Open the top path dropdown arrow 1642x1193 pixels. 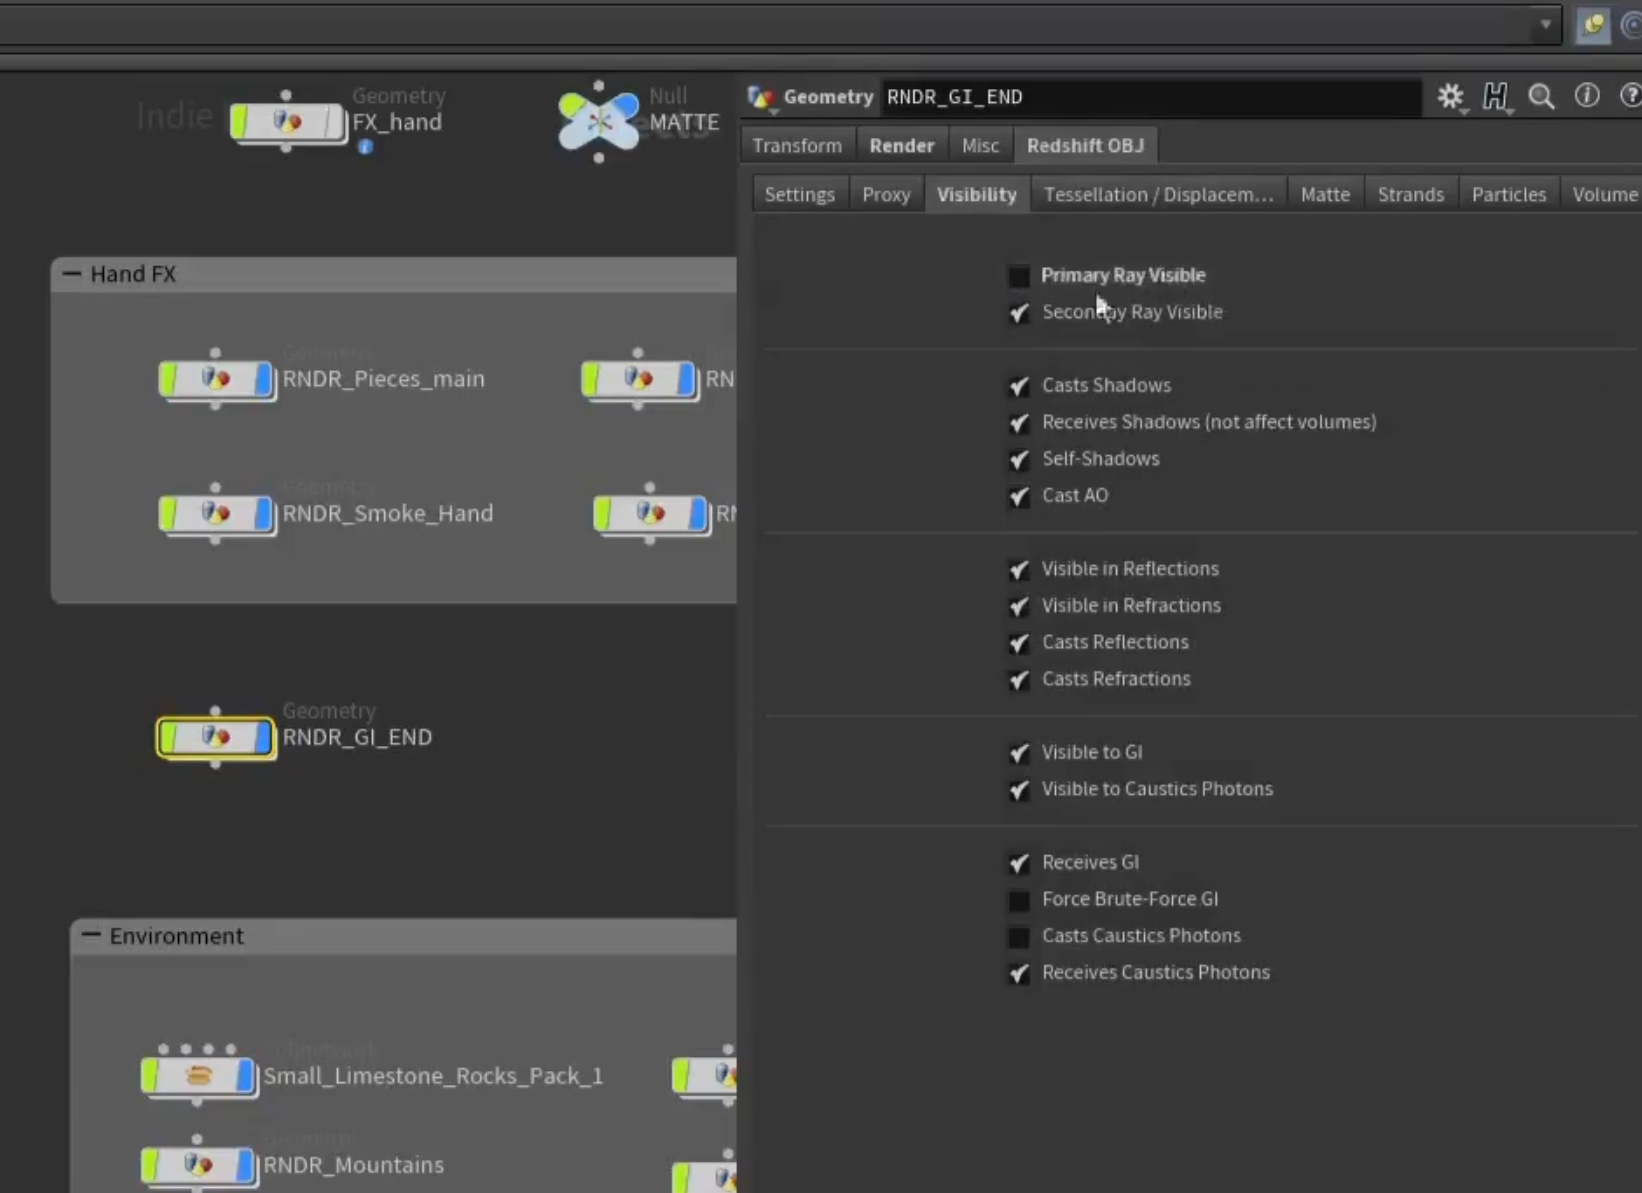click(x=1545, y=24)
